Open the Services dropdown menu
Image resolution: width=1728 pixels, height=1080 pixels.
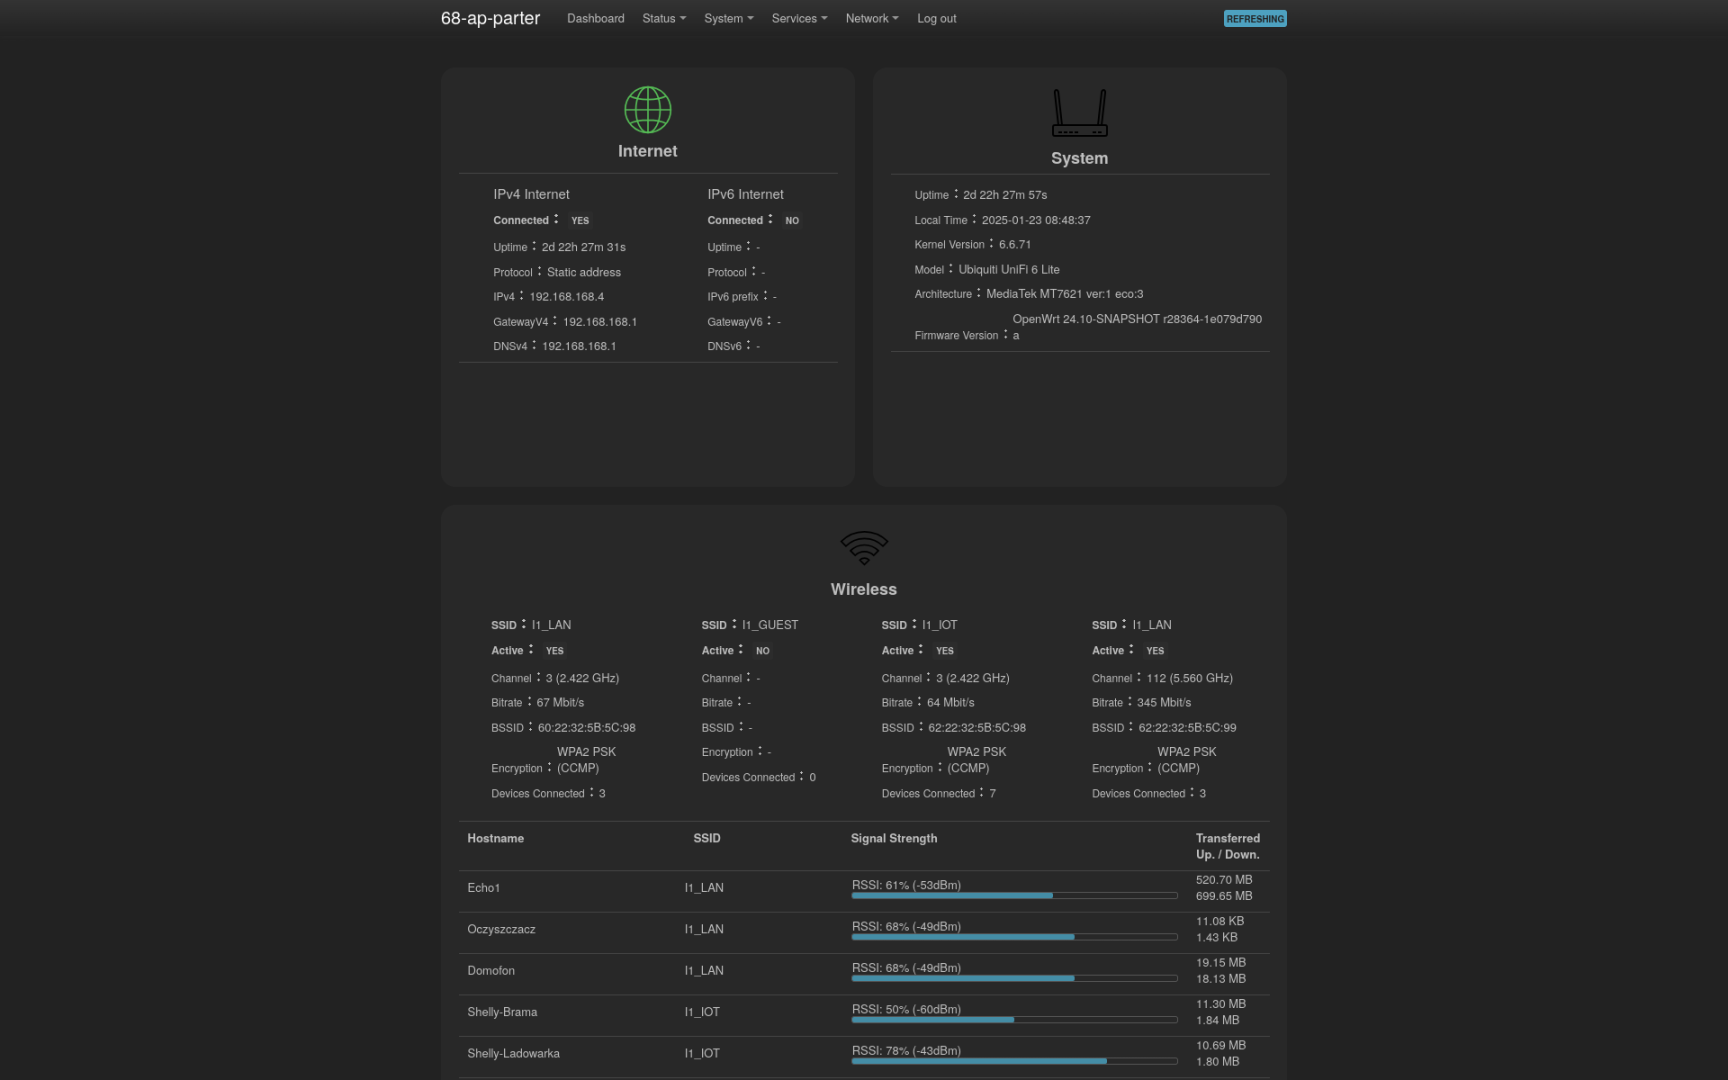799,19
